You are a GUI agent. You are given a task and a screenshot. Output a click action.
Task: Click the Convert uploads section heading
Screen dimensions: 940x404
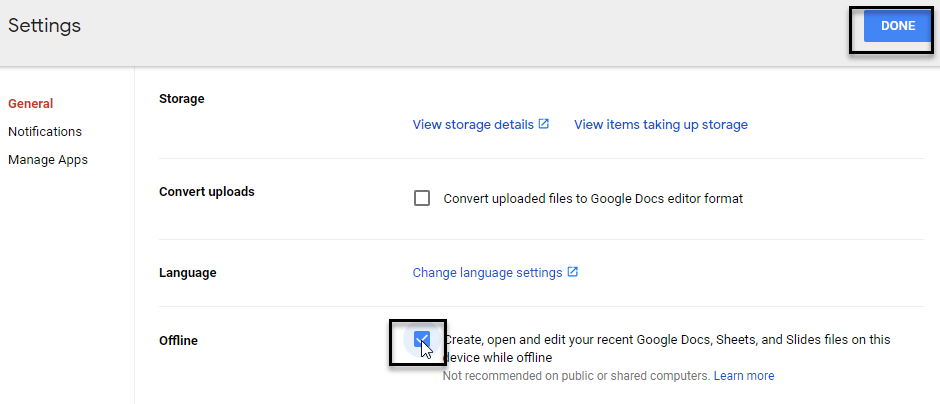[x=207, y=192]
